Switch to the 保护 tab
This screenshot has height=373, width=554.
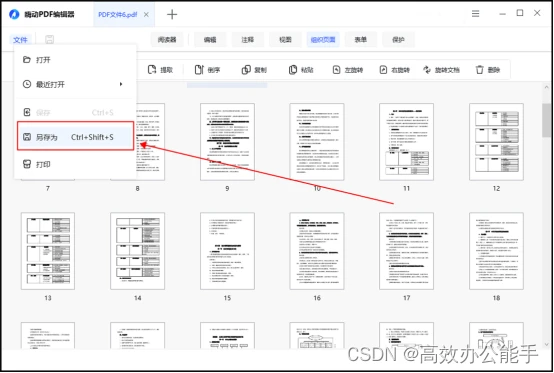(398, 40)
